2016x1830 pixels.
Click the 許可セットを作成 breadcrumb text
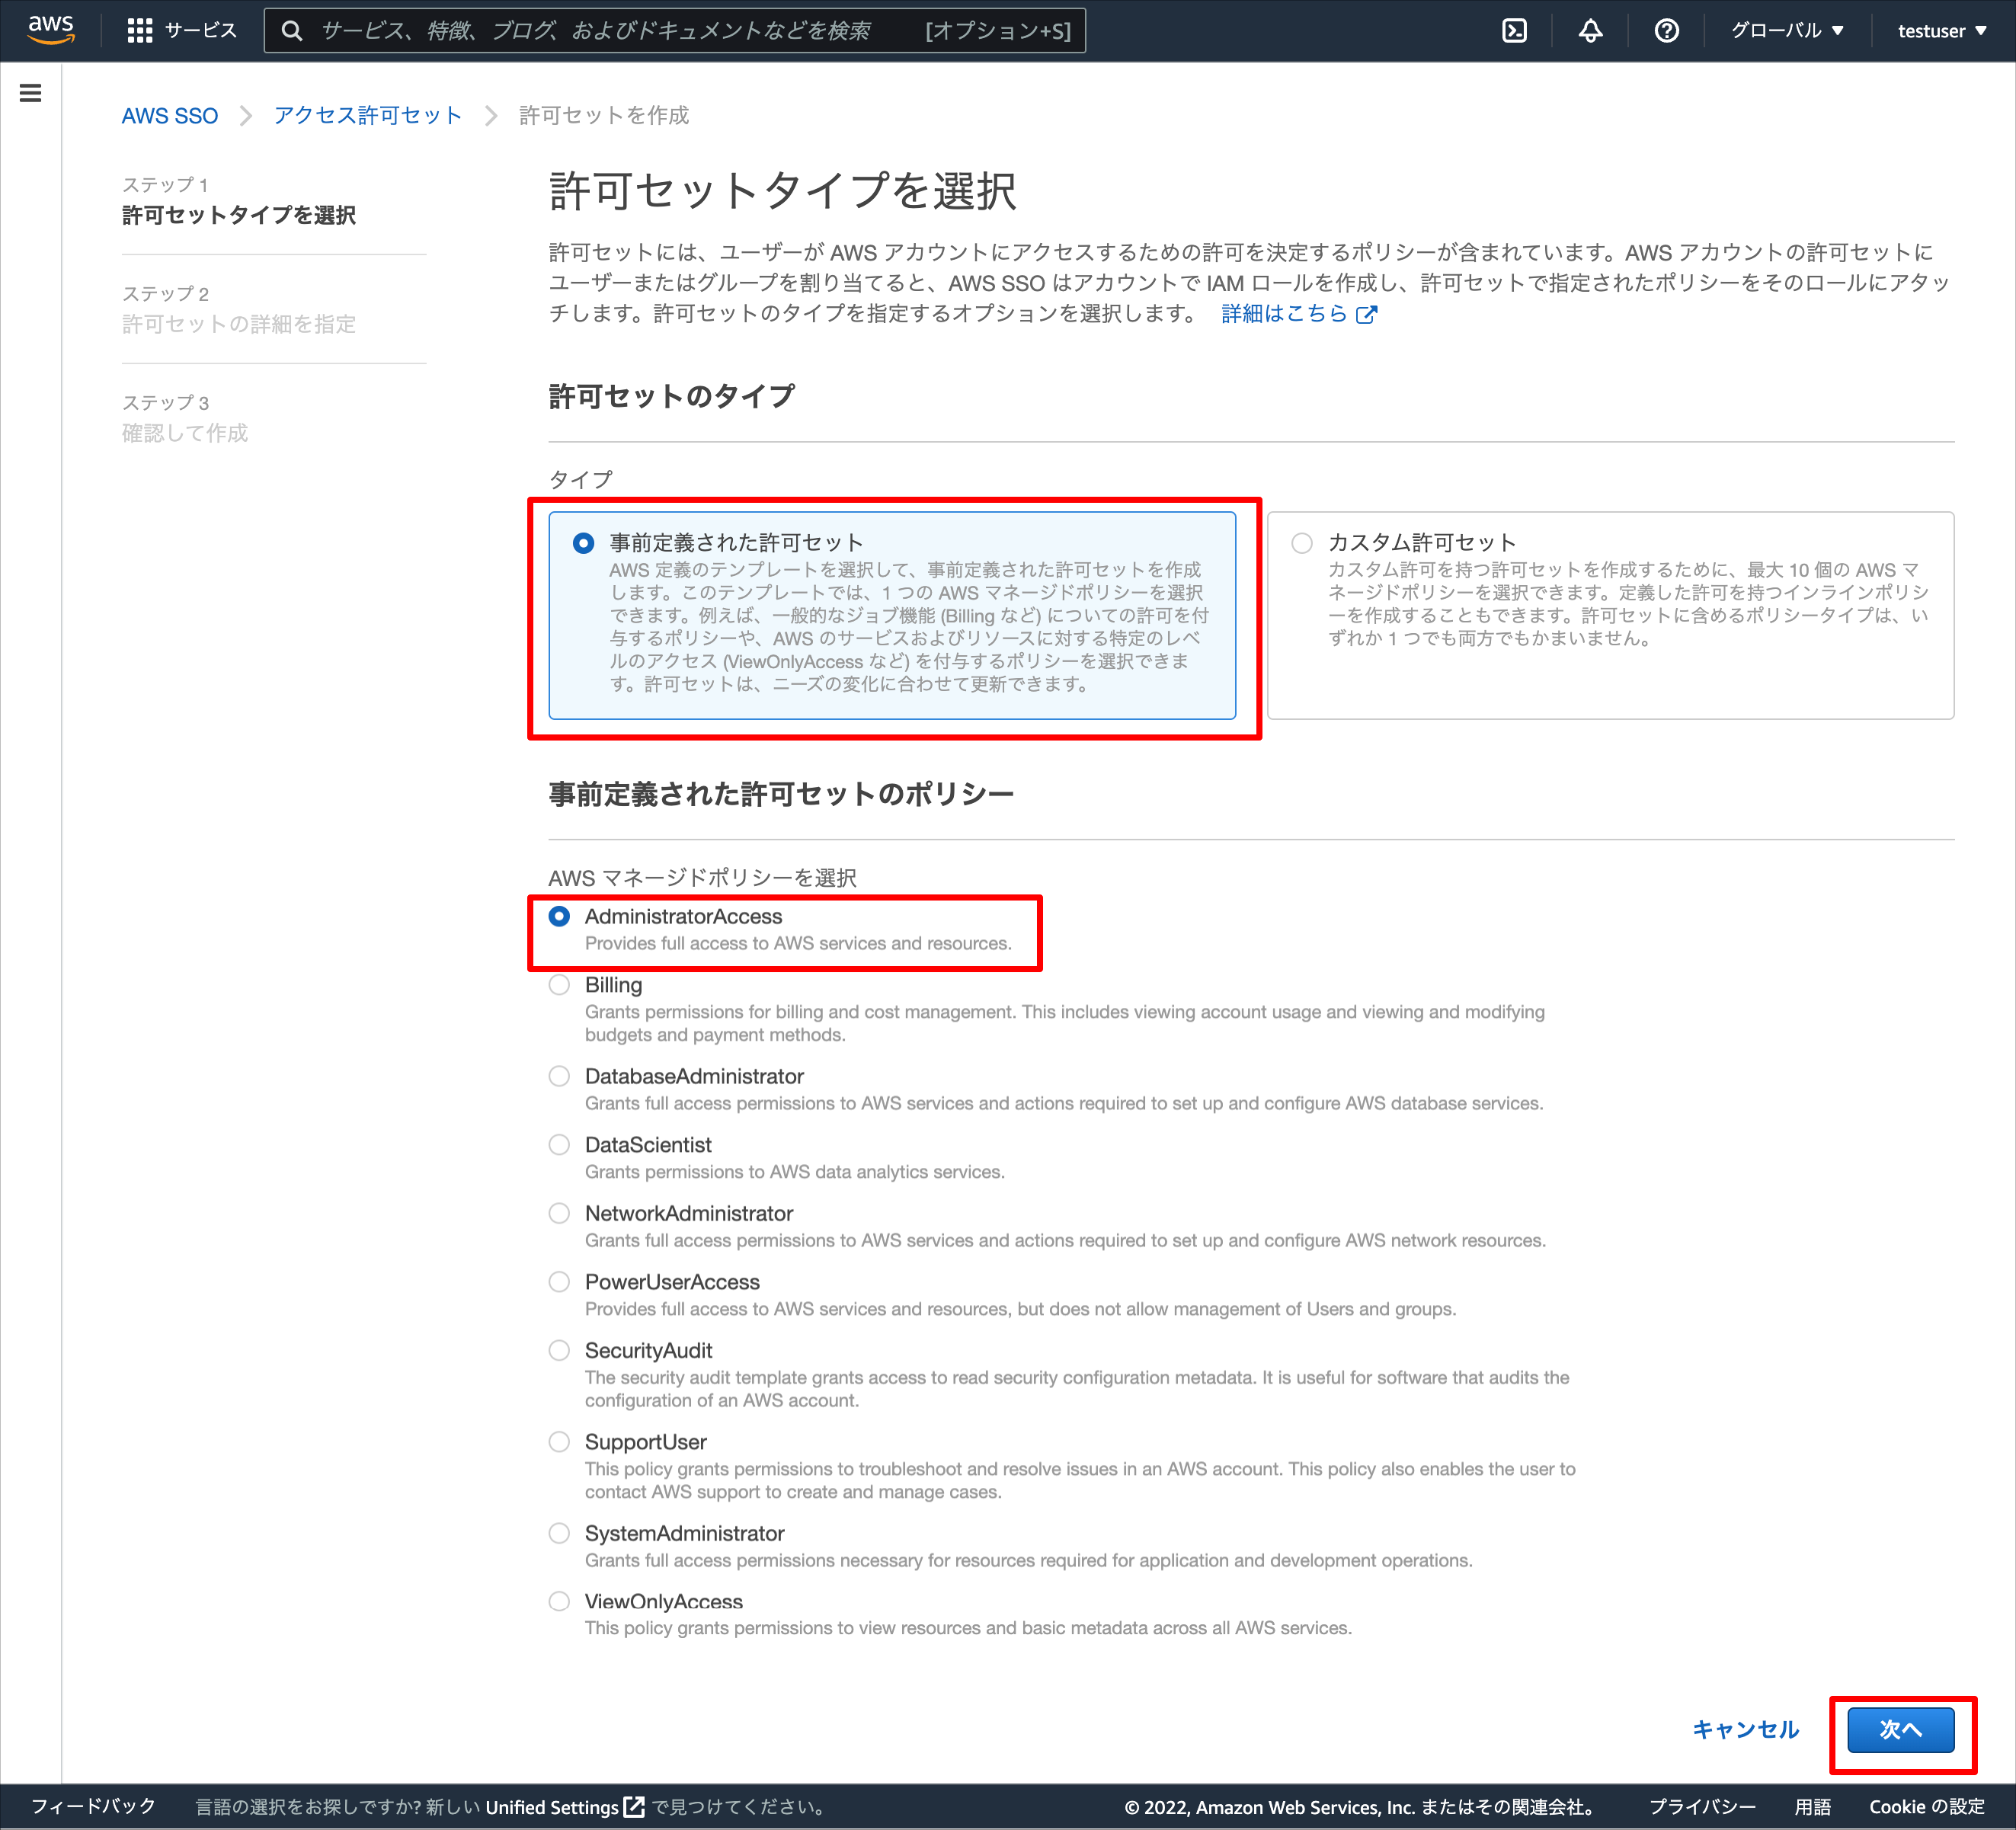point(604,116)
